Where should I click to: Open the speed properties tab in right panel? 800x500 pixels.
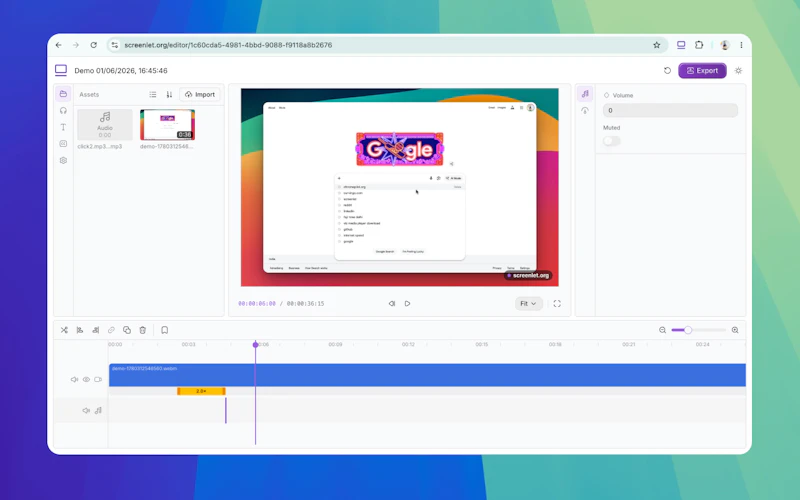[585, 111]
